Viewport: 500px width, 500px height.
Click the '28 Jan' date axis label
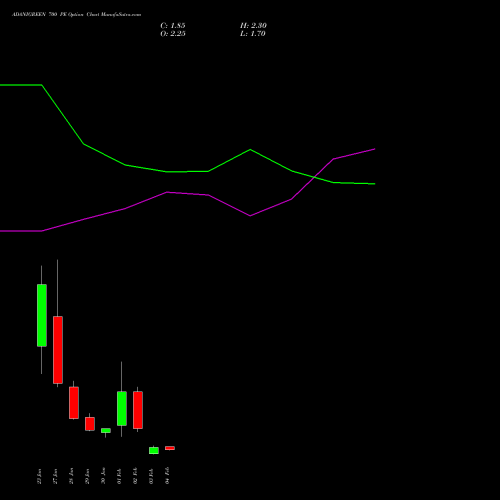click(71, 476)
